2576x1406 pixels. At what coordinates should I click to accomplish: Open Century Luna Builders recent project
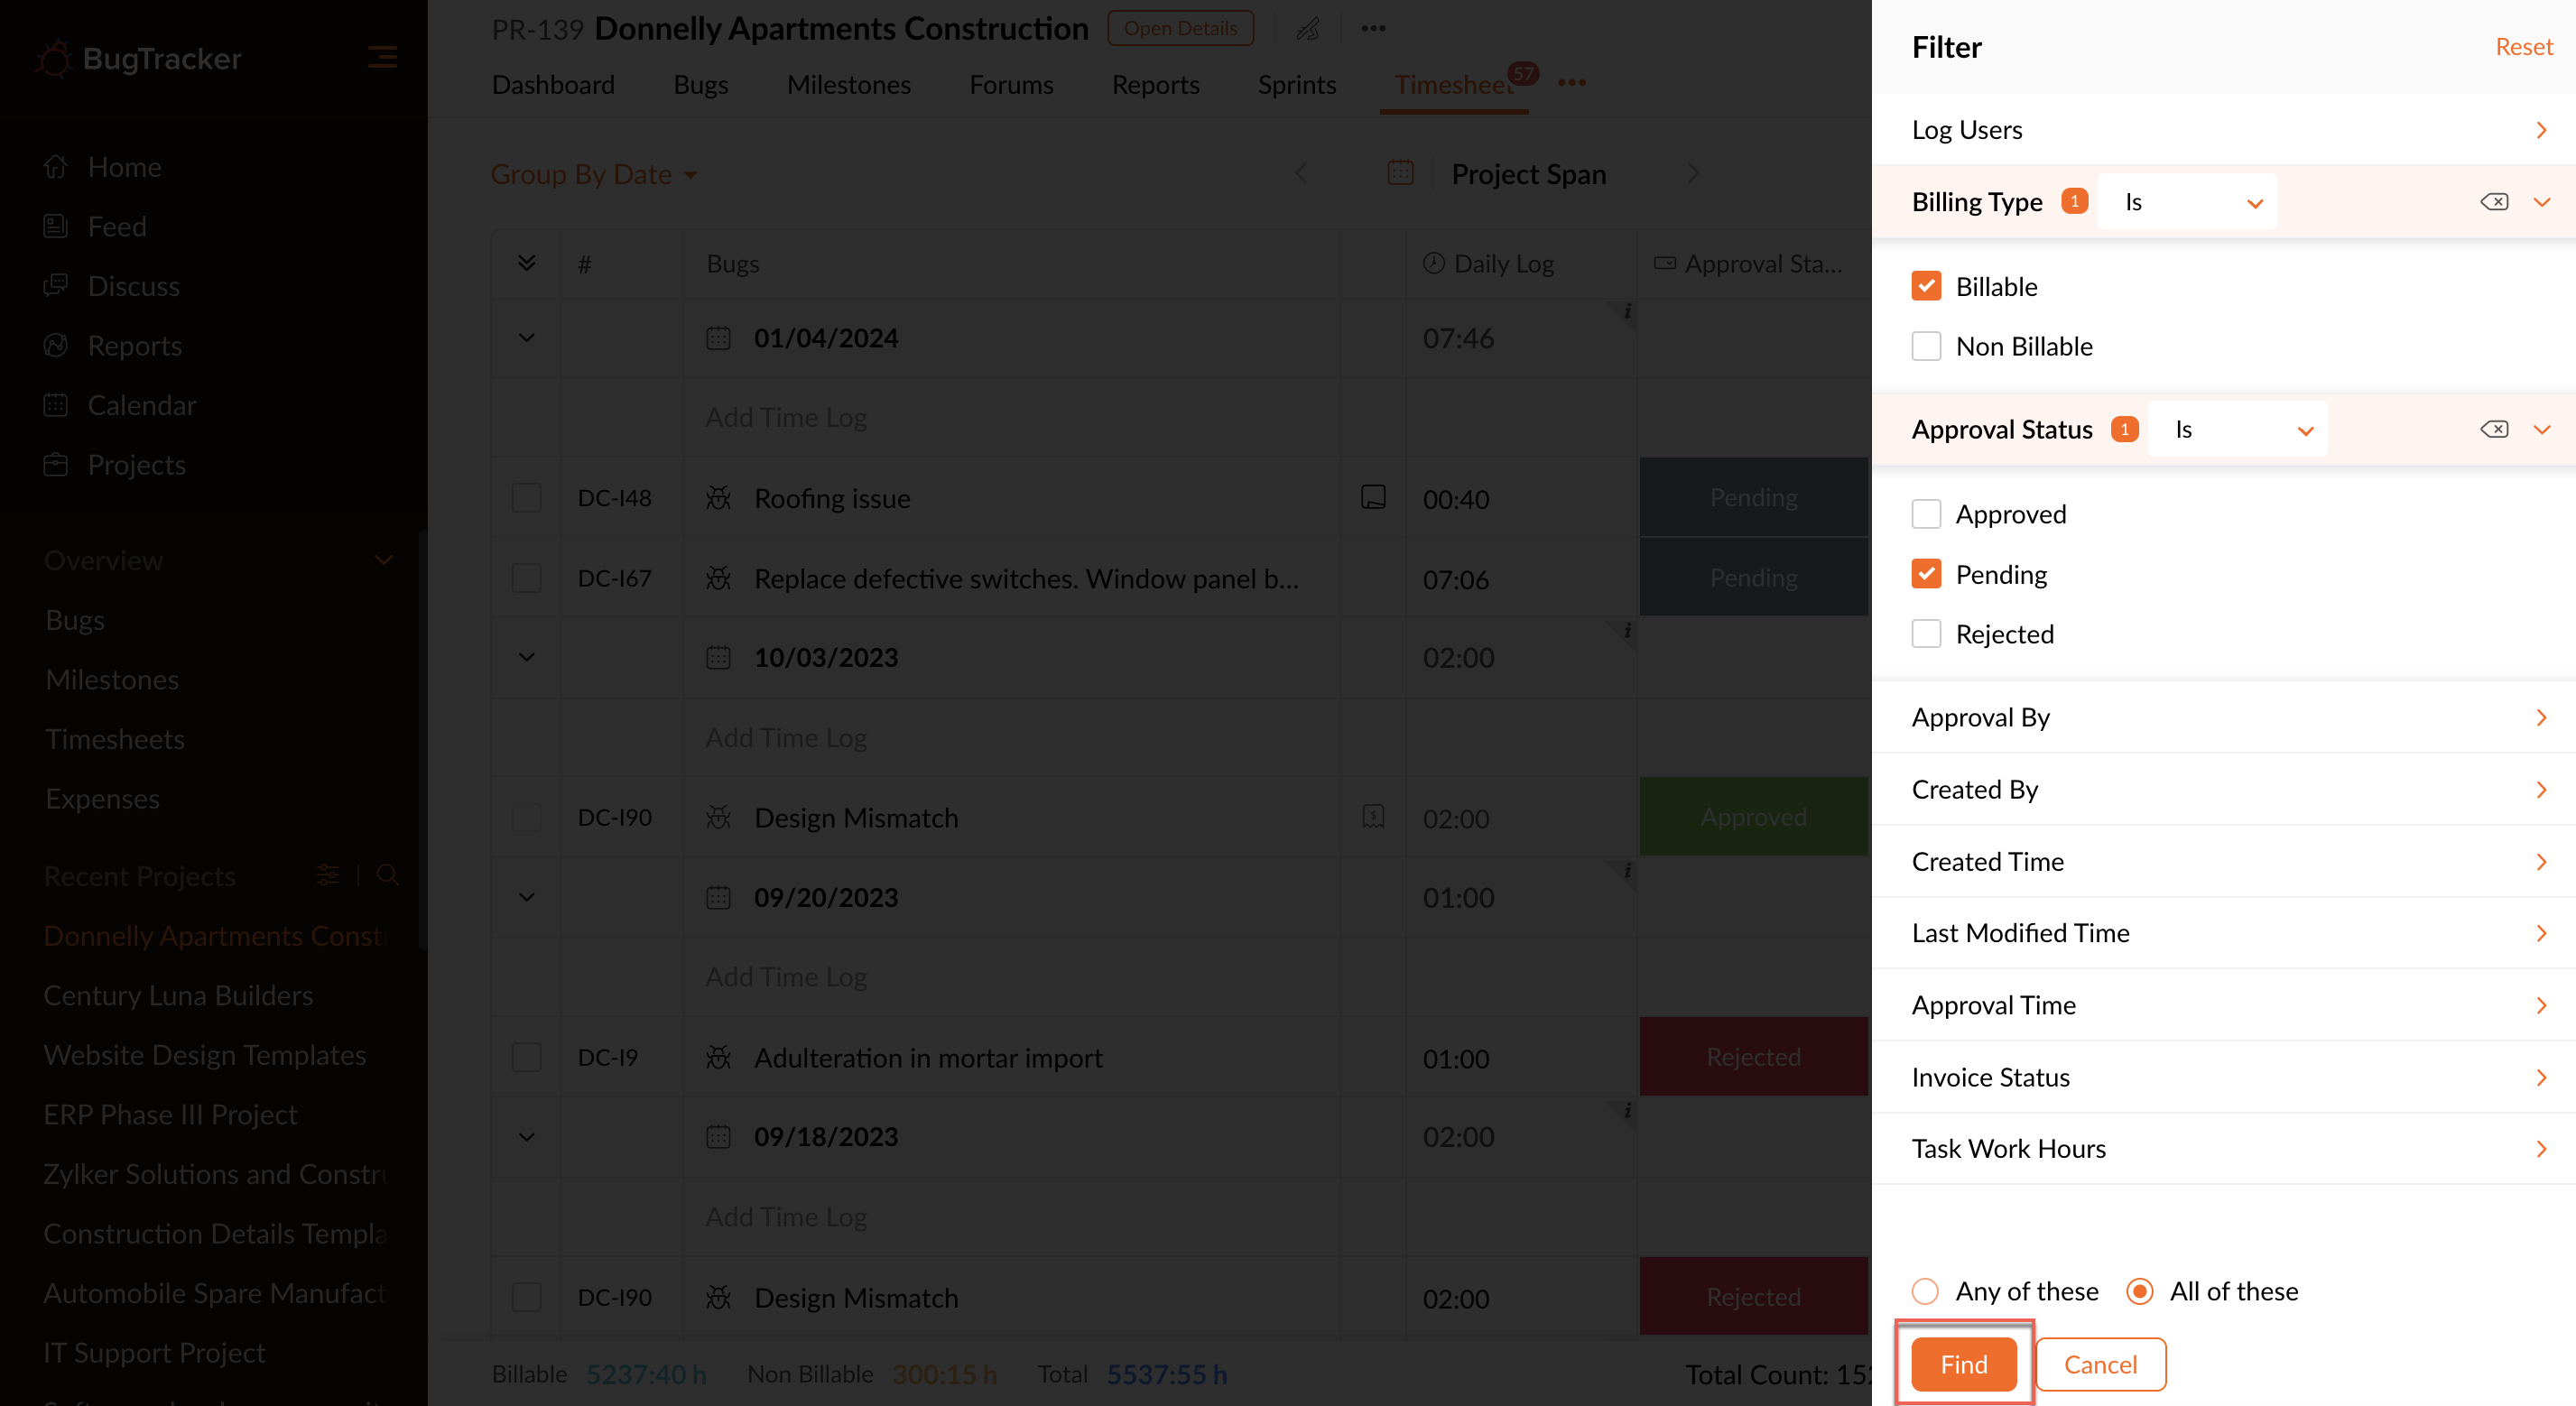(178, 995)
